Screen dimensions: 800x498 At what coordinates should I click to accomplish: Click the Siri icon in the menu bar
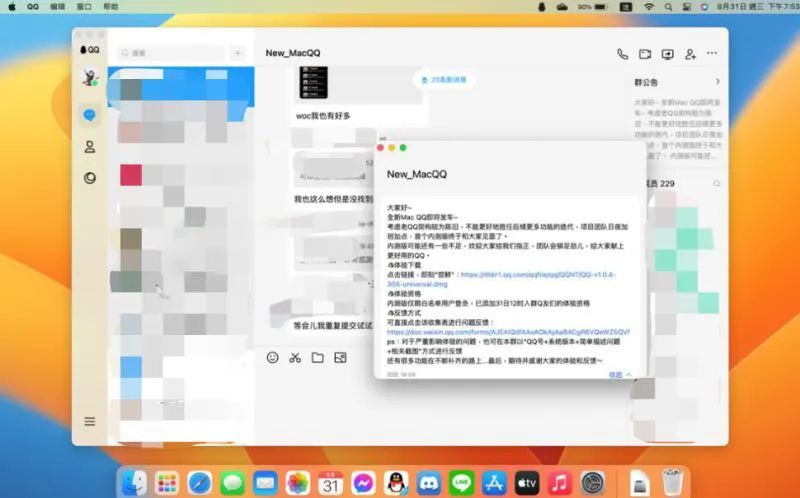[704, 7]
